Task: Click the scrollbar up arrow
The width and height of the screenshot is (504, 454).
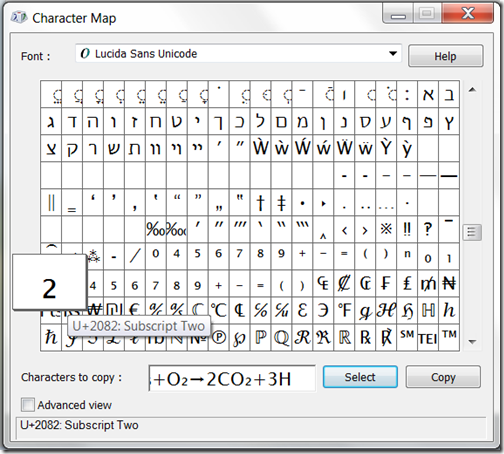Action: pos(472,90)
